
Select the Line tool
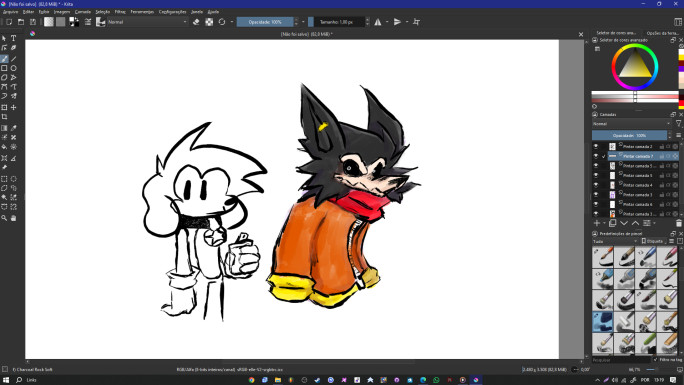tap(14, 59)
